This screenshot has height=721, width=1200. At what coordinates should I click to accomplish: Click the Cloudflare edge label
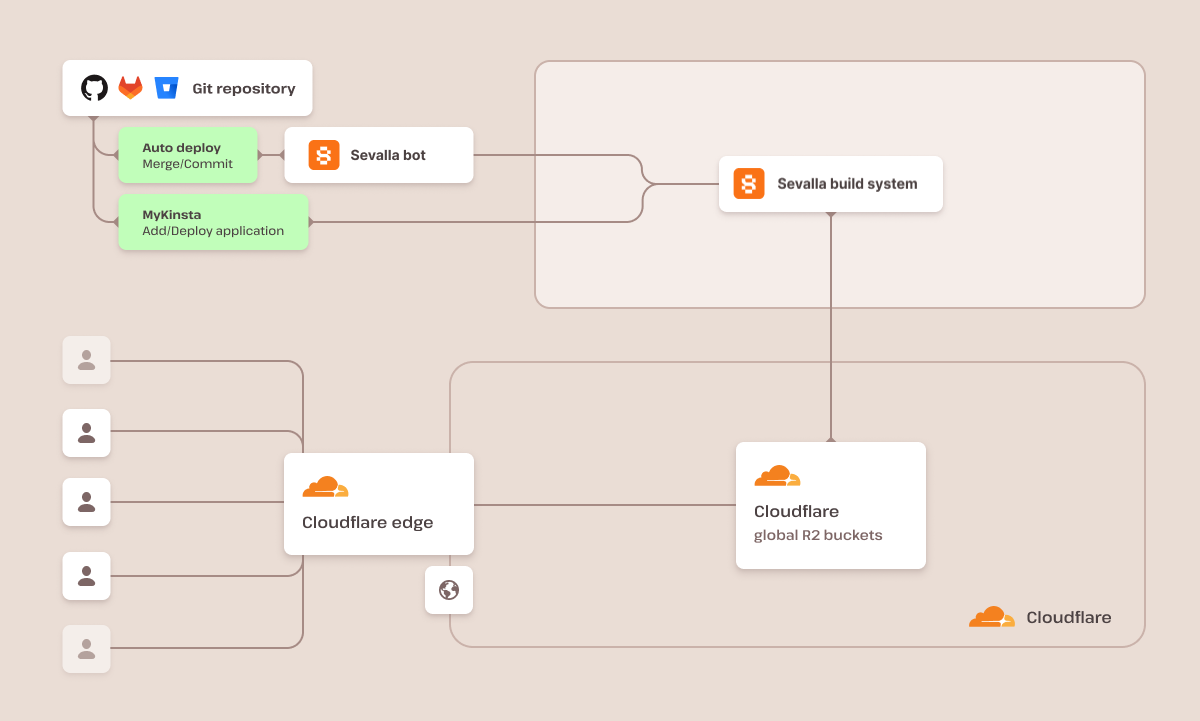(x=367, y=522)
